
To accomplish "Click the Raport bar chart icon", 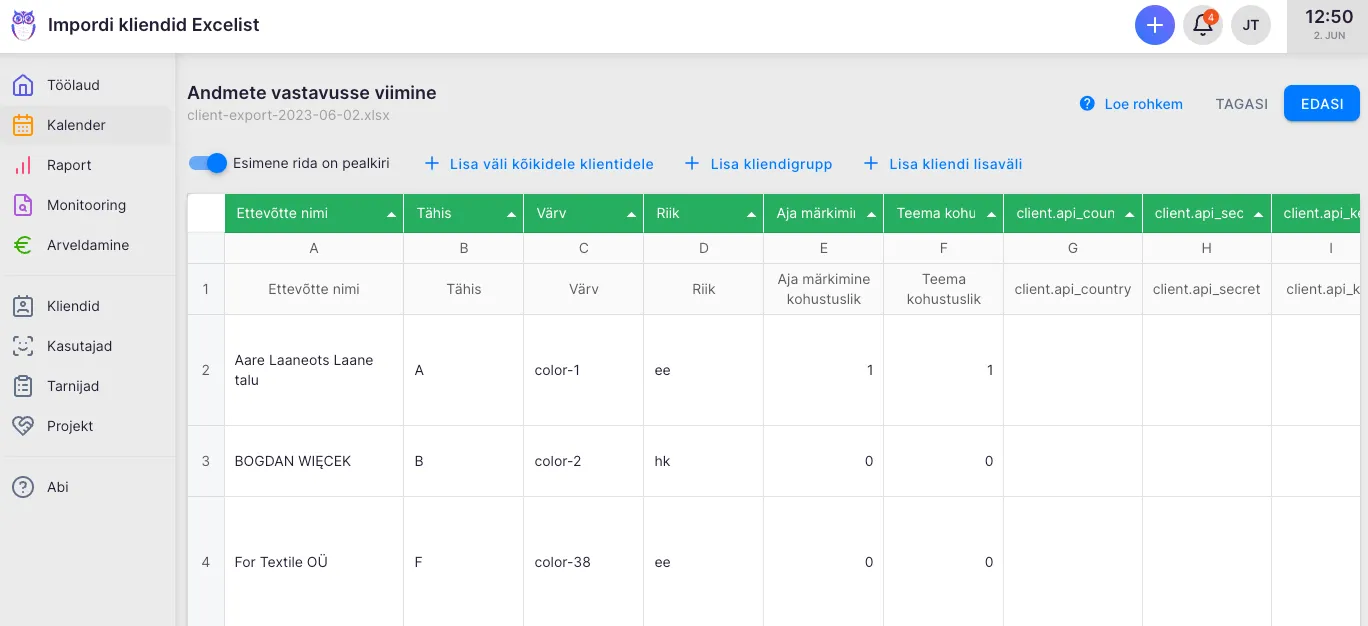I will tap(23, 165).
